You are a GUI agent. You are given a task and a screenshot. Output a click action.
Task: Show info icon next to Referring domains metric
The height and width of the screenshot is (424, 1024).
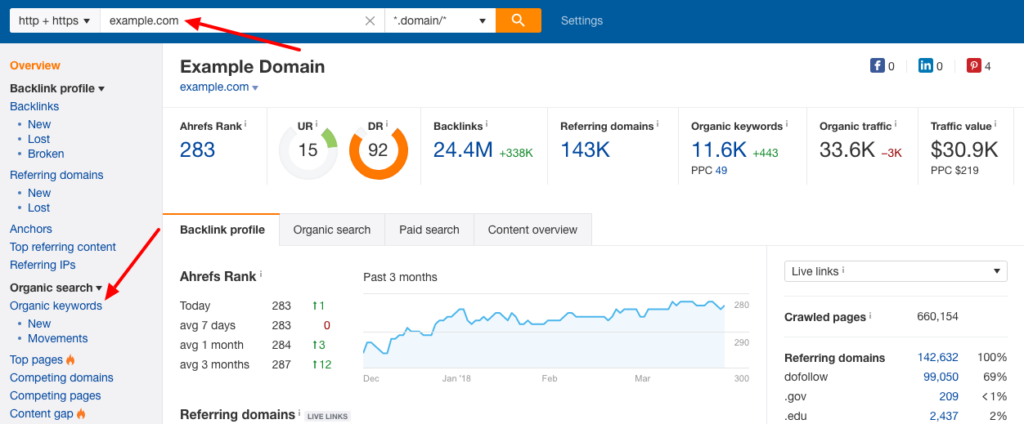(x=658, y=123)
